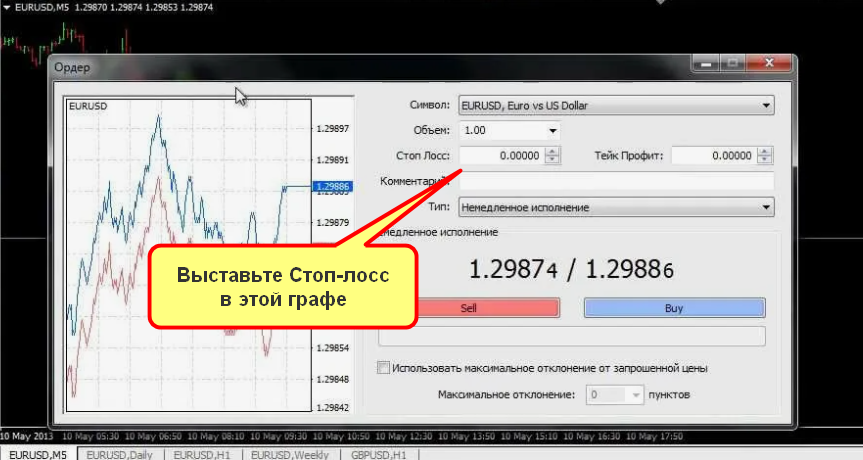Increase Тейк Профит with up arrow
Viewport: 863px width, 460px height.
pyautogui.click(x=764, y=151)
